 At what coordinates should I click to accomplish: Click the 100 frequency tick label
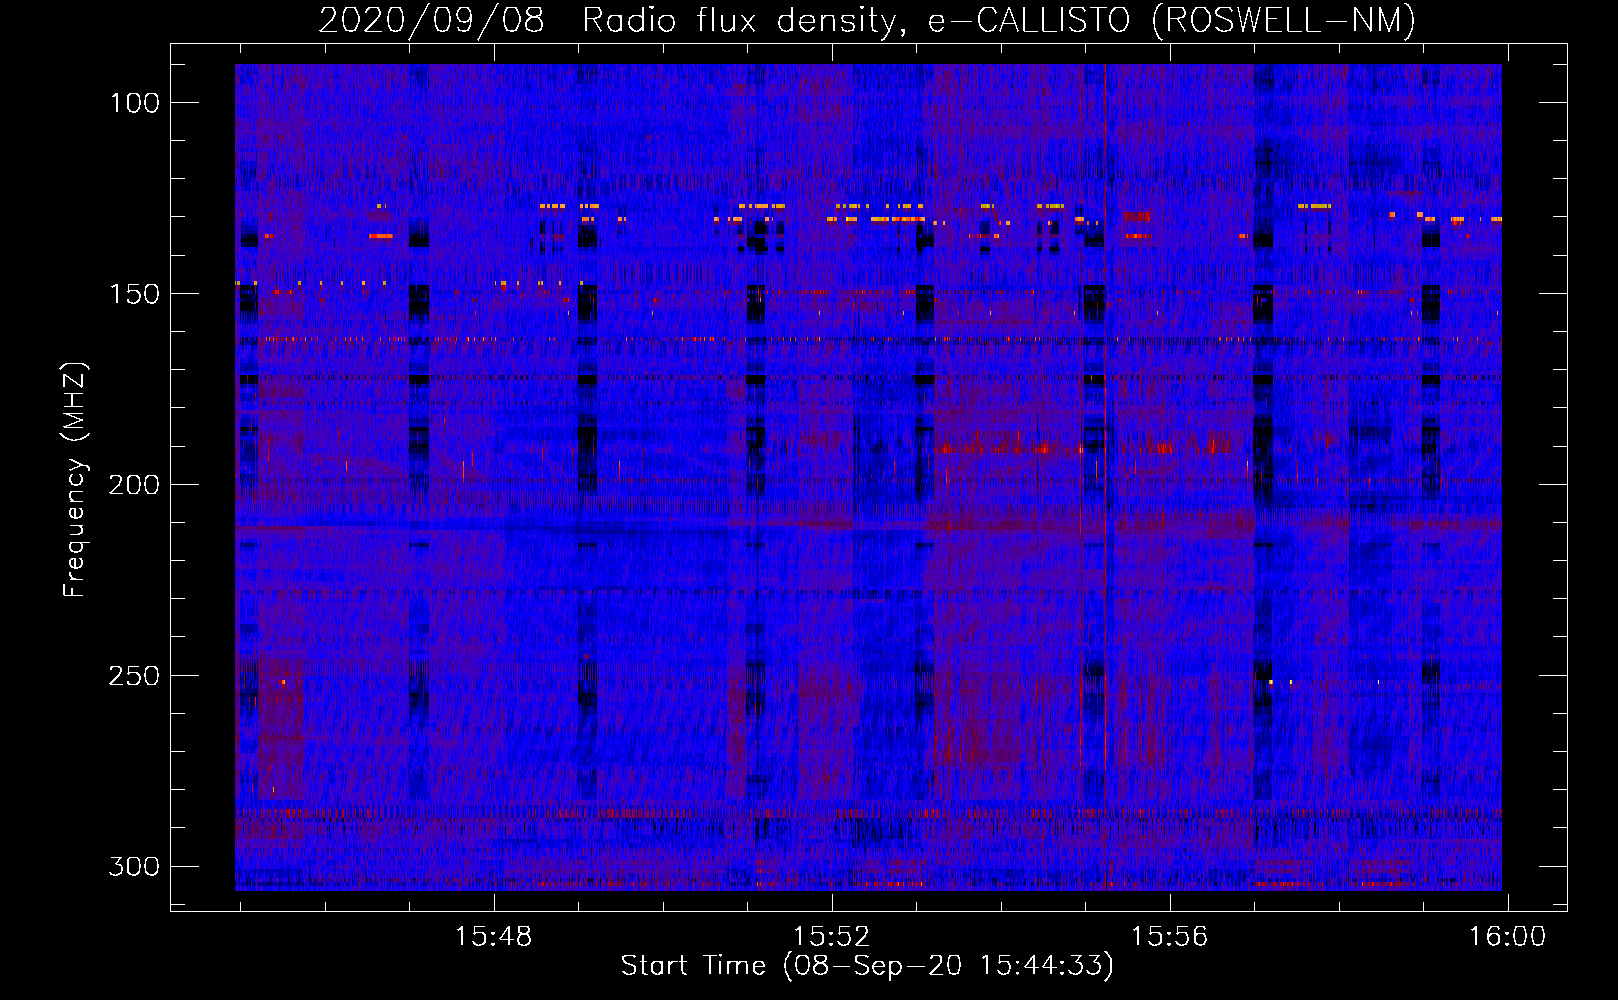coord(134,103)
